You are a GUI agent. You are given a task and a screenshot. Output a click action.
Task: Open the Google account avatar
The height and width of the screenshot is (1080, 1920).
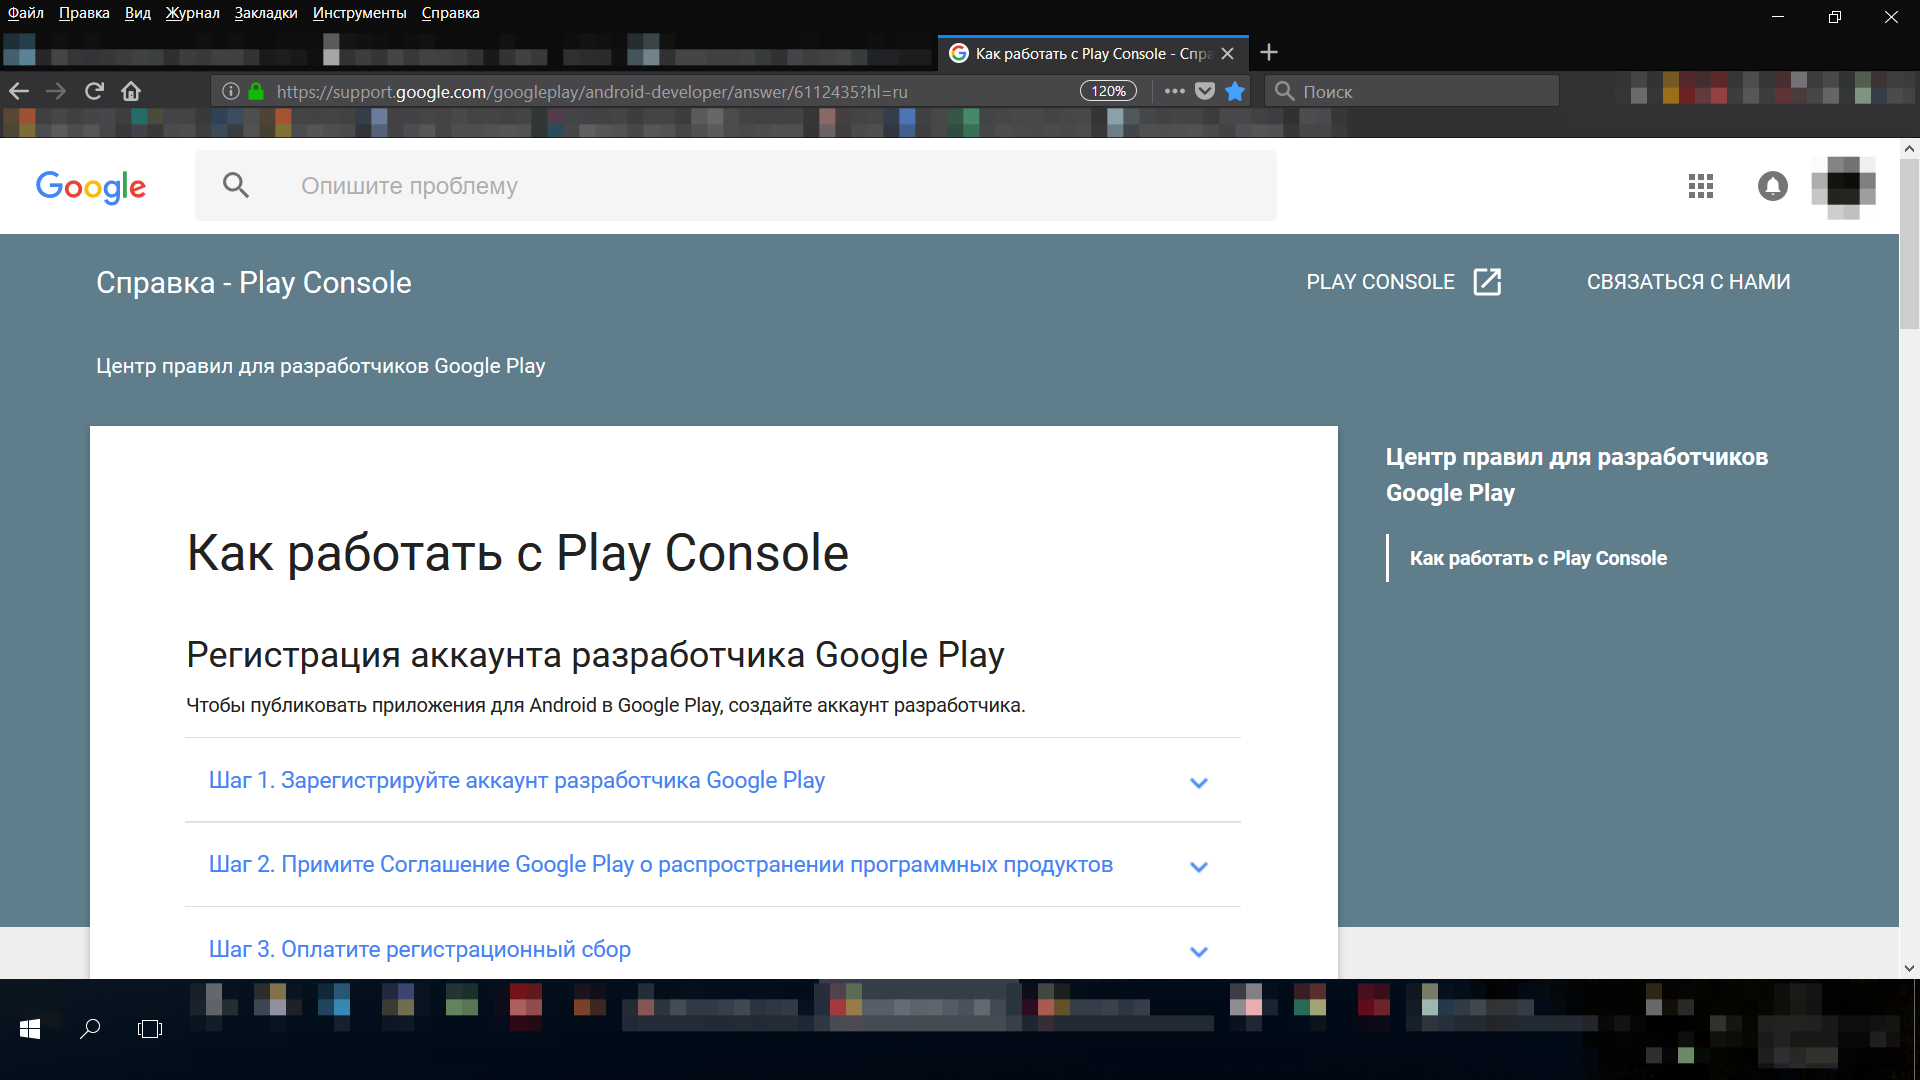tap(1843, 186)
